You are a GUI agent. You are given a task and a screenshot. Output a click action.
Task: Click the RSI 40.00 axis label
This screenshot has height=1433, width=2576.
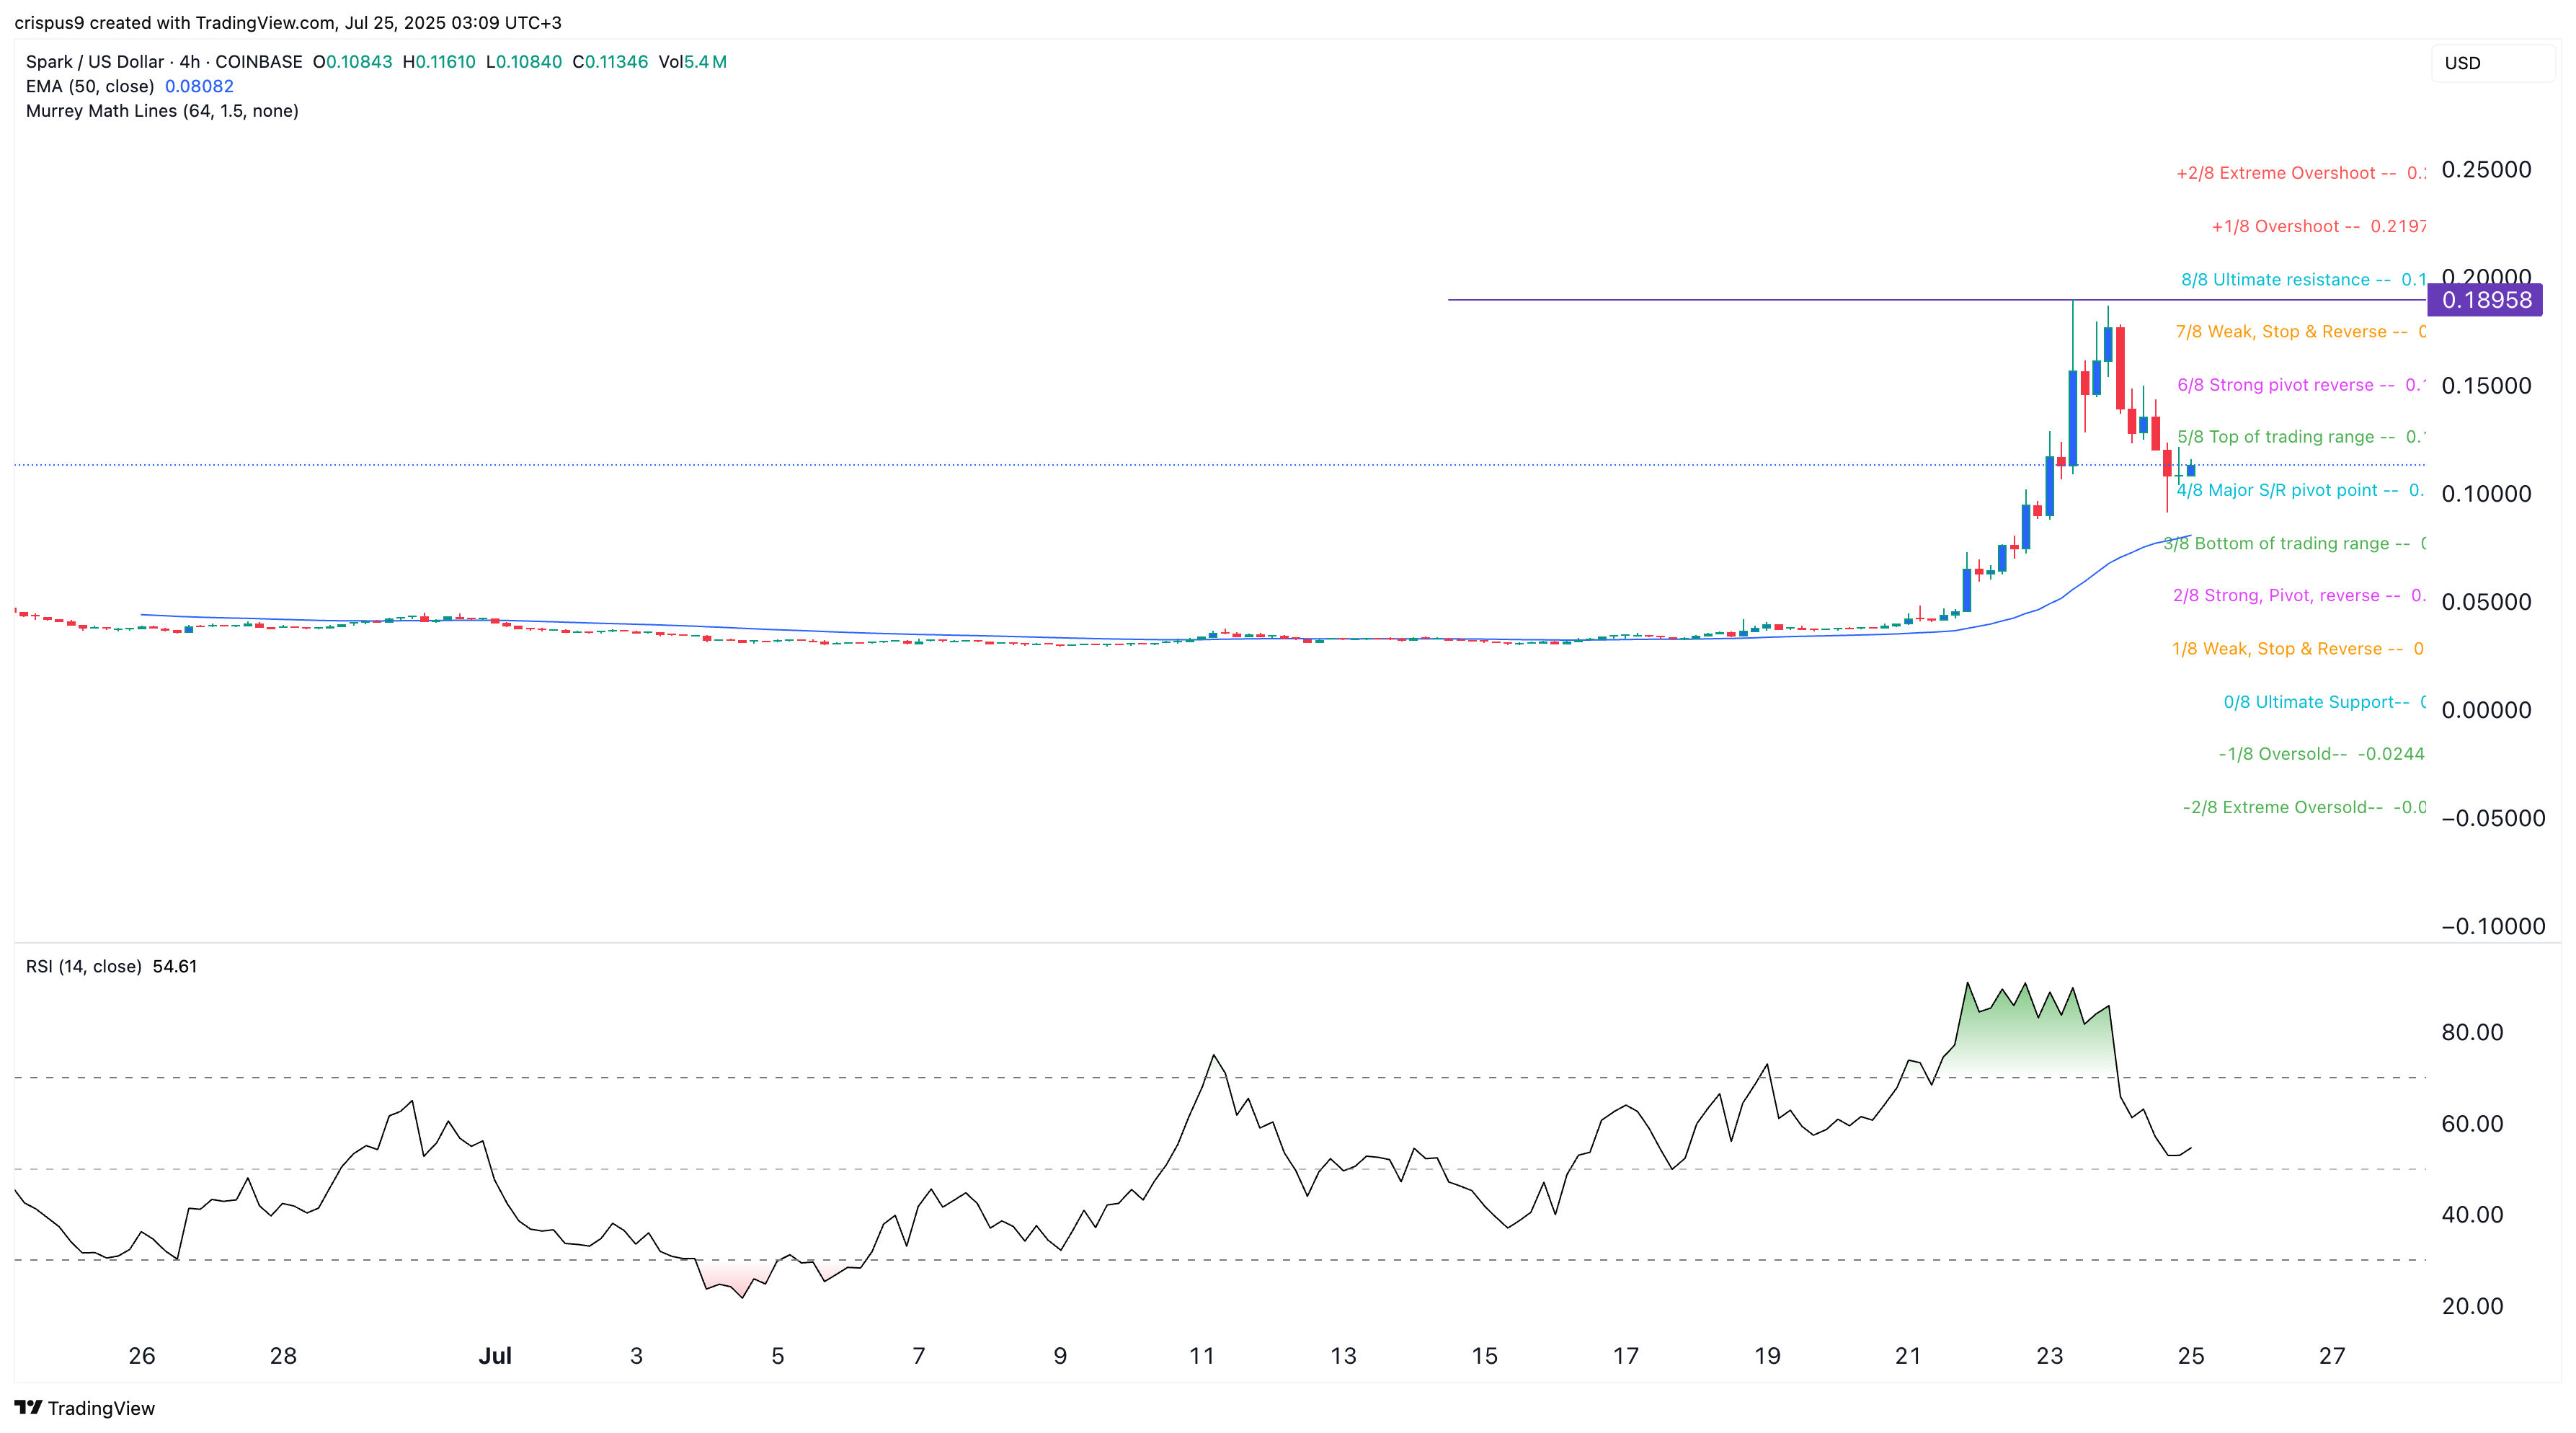coord(2472,1214)
